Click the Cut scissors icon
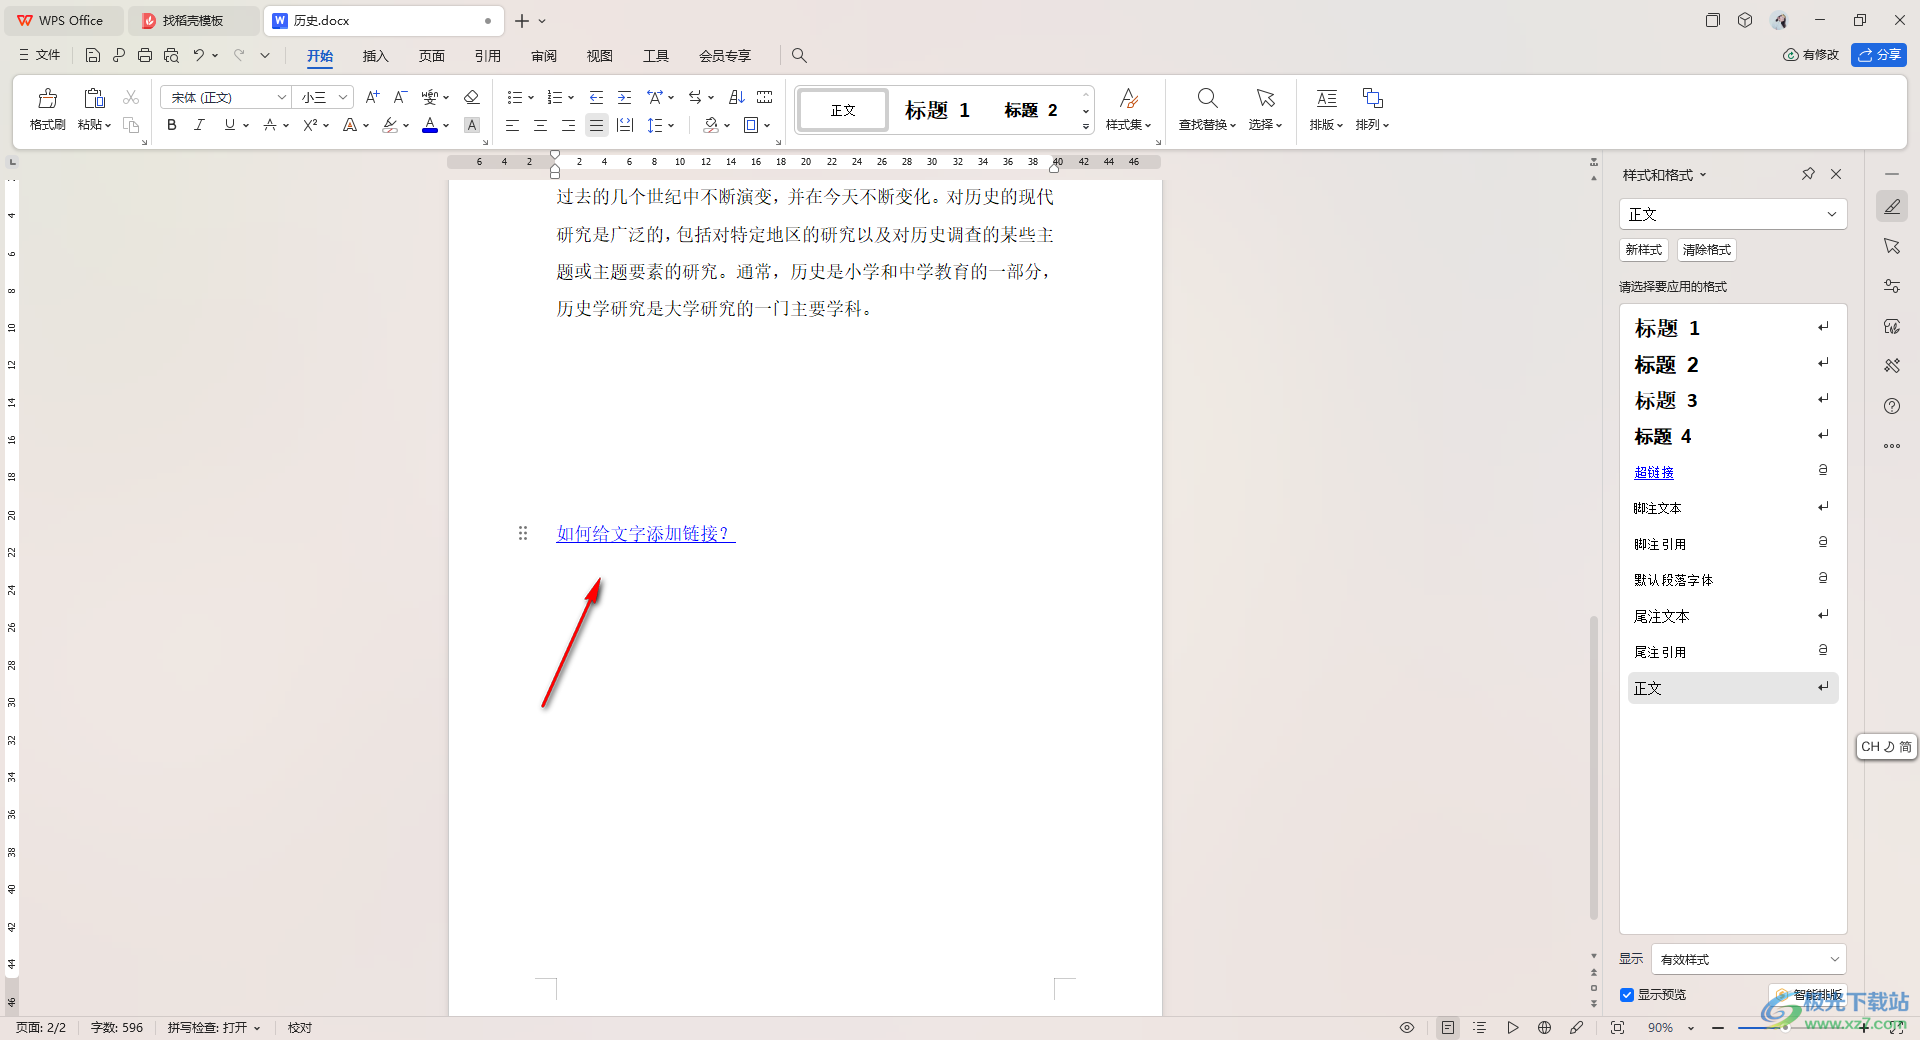 coord(131,97)
